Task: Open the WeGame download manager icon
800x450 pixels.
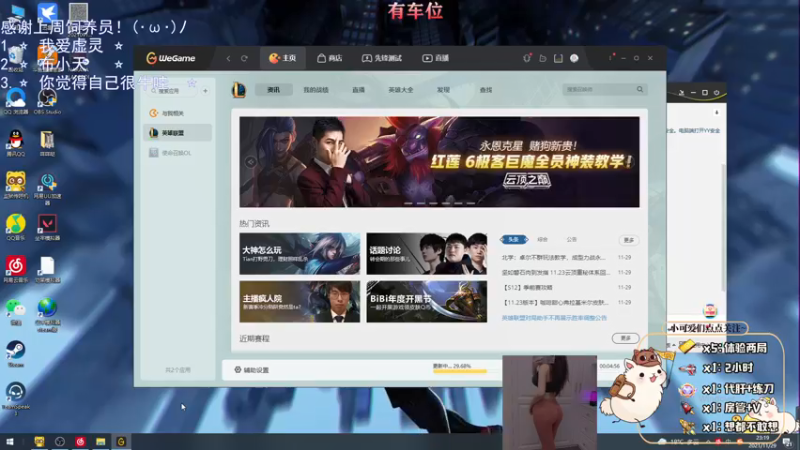Action: coord(558,58)
